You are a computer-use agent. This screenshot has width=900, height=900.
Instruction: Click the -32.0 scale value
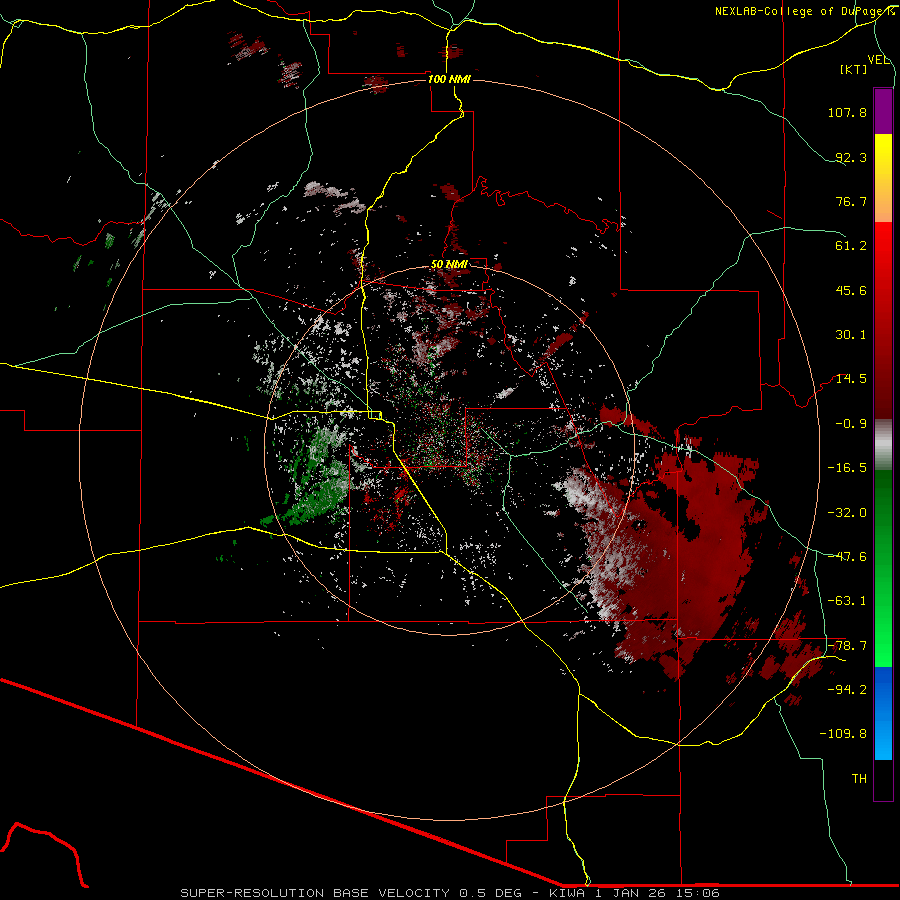[x=847, y=513]
